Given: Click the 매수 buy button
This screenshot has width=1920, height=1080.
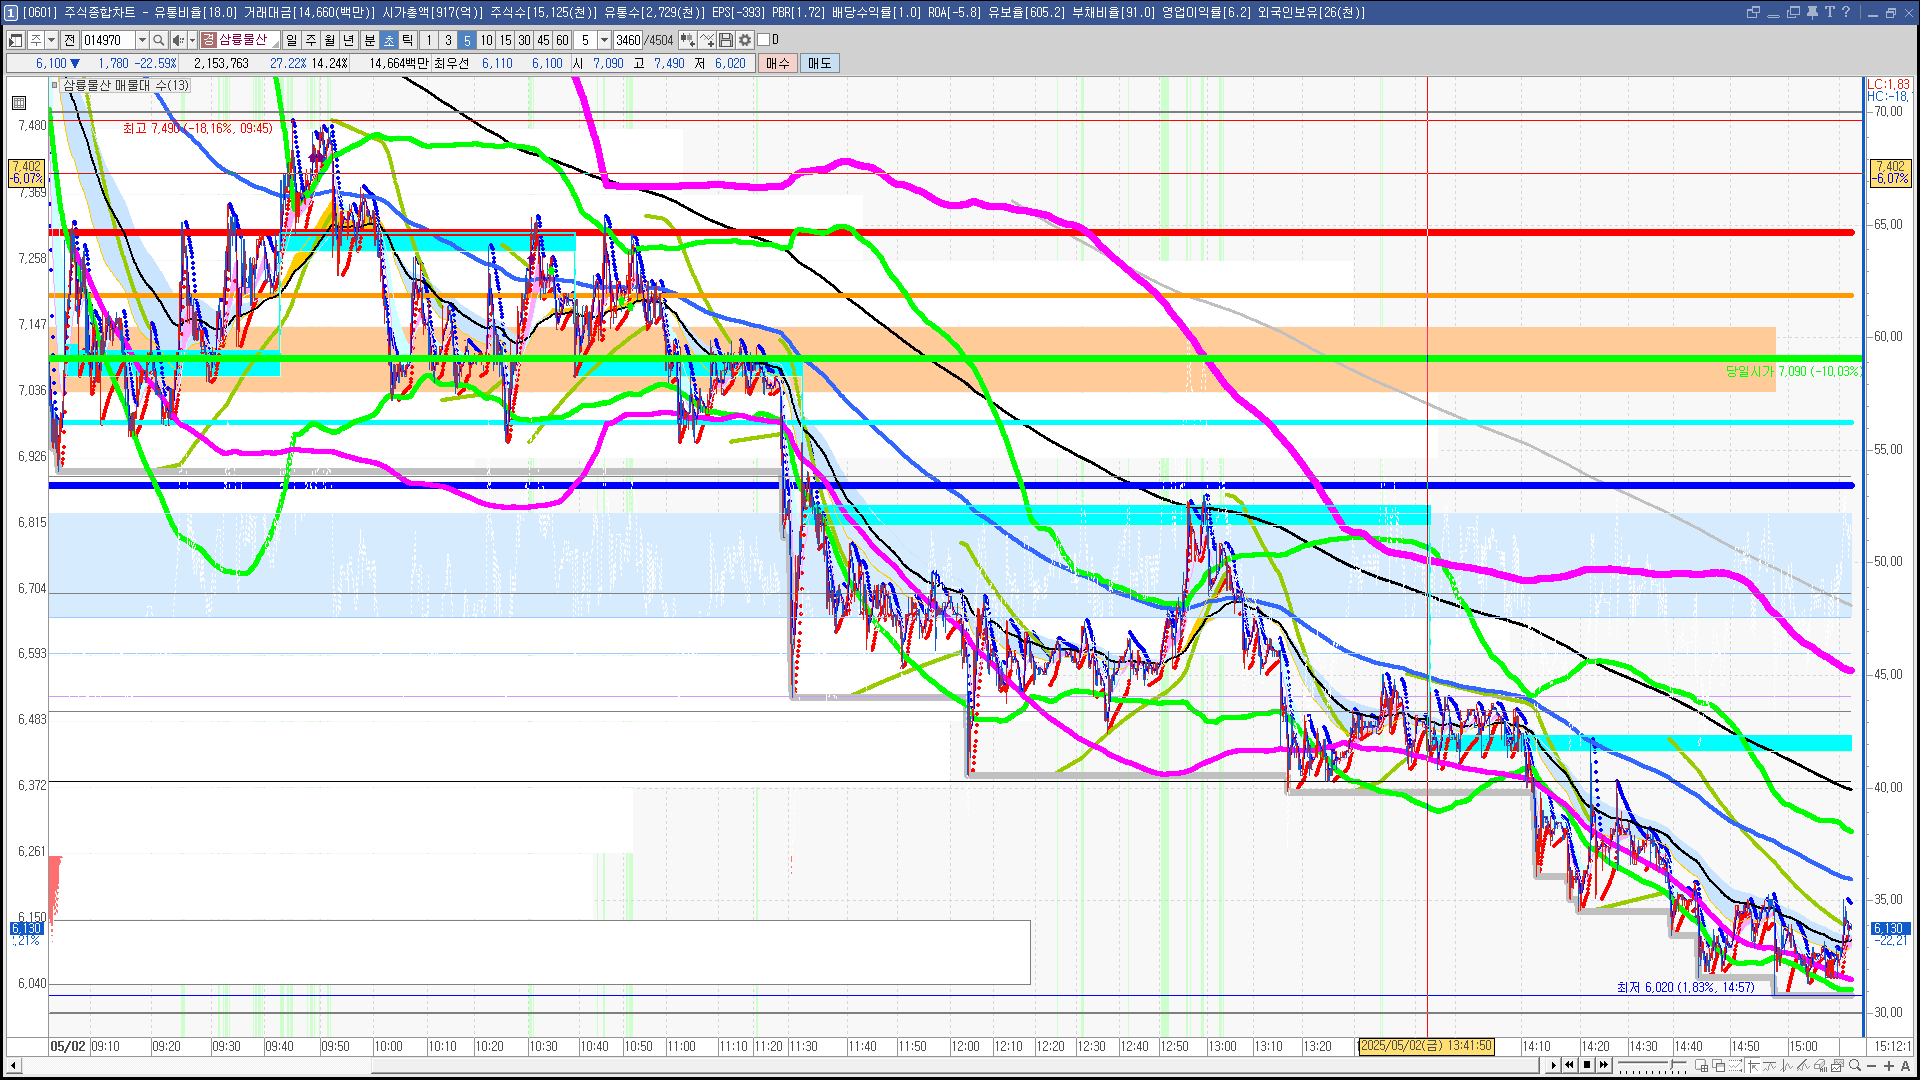Looking at the screenshot, I should (x=778, y=63).
